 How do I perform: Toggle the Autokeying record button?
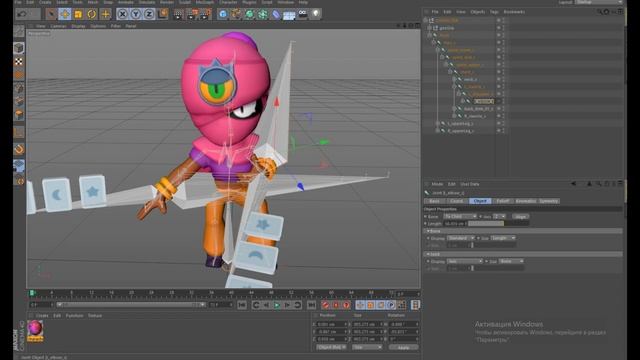click(x=336, y=305)
